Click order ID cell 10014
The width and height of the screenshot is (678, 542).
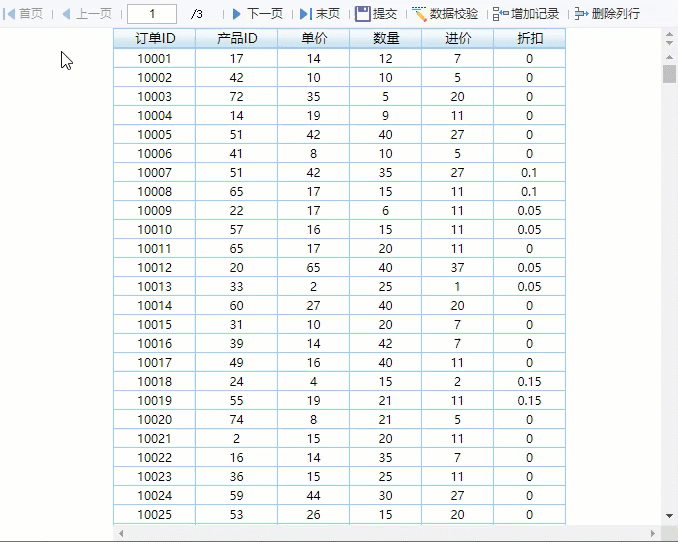(x=155, y=305)
